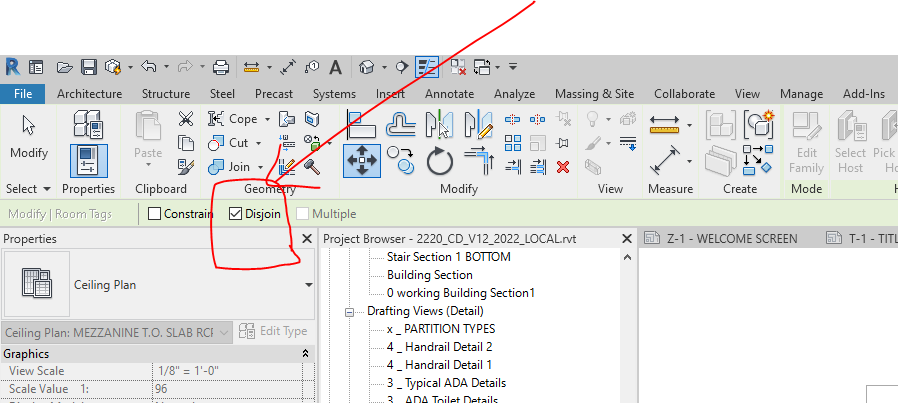Switch to the Massing & Site tab
The image size is (898, 403).
tap(594, 94)
